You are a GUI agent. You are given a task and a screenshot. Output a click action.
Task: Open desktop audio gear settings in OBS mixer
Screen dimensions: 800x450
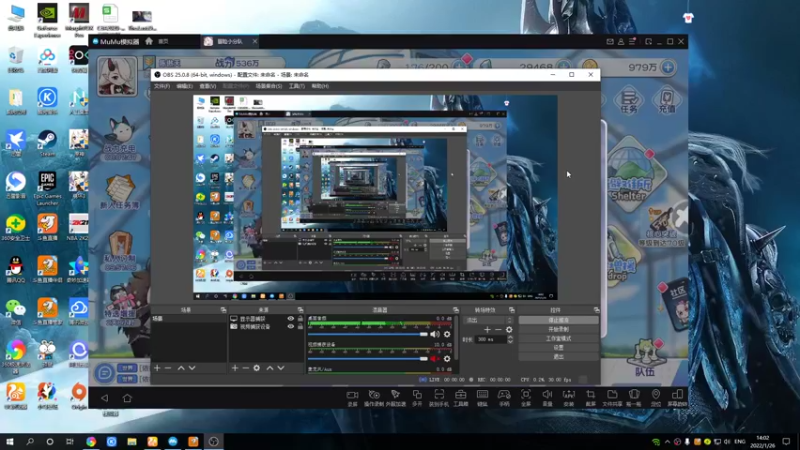(x=447, y=334)
